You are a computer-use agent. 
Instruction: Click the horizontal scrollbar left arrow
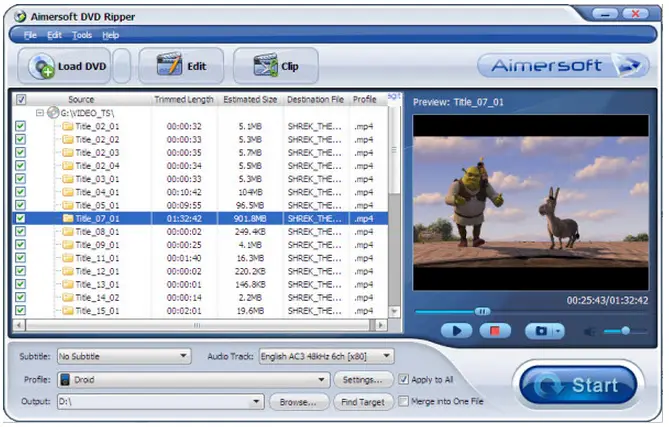19,325
